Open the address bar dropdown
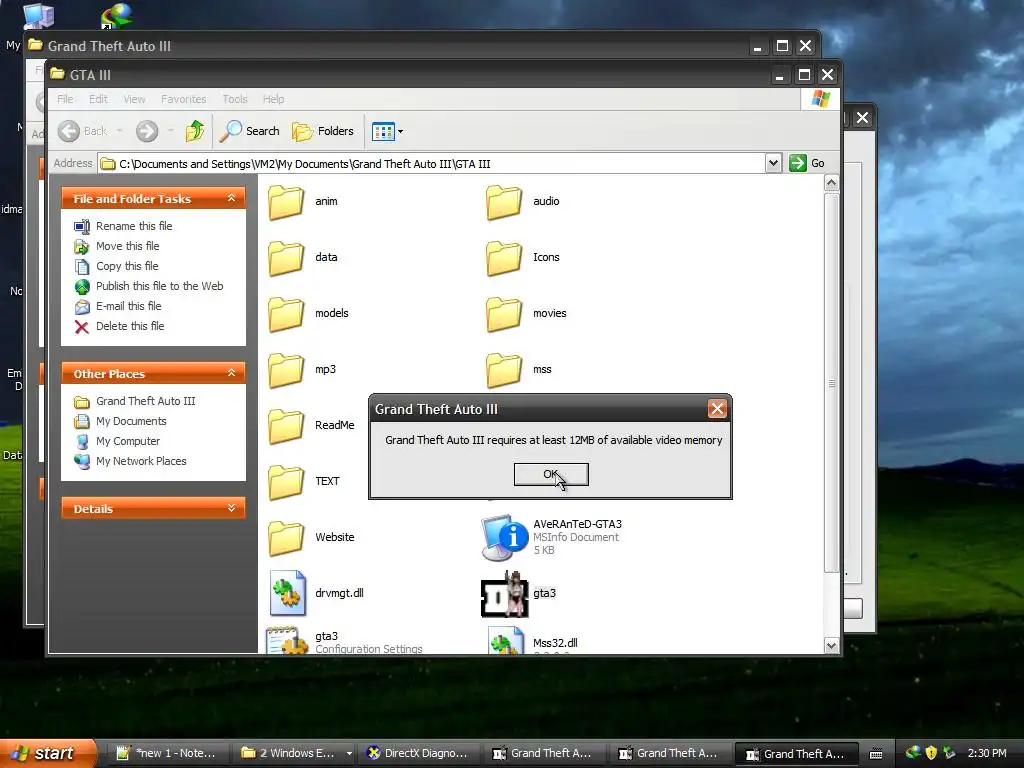This screenshot has width=1024, height=768. coord(773,163)
